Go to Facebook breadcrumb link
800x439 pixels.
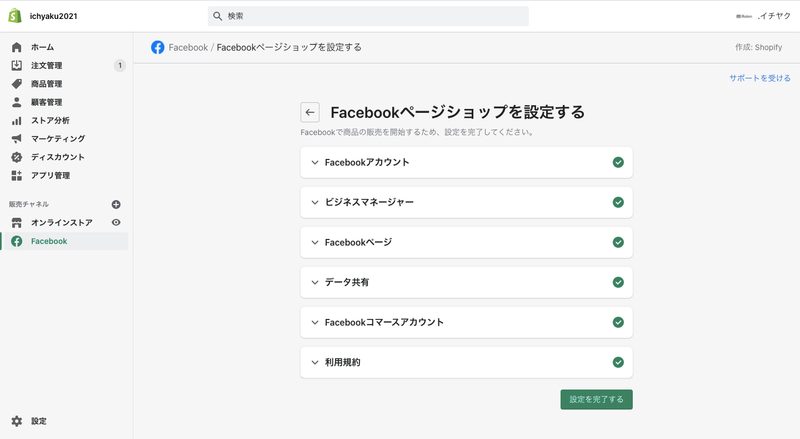pos(188,47)
